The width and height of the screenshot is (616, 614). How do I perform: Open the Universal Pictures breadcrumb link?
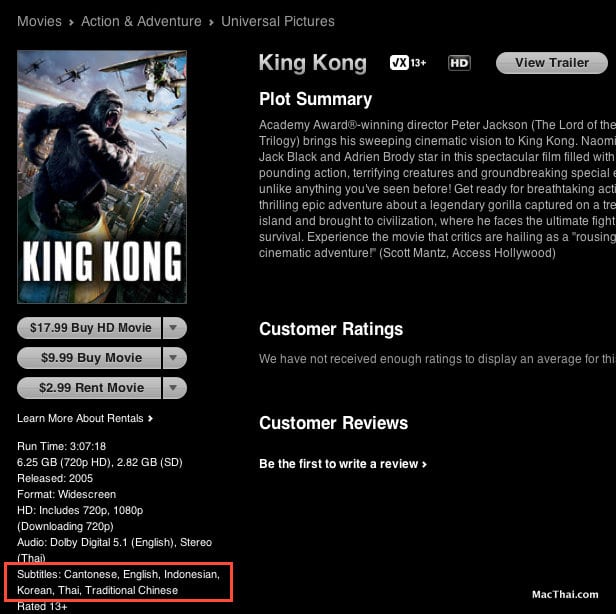(278, 21)
